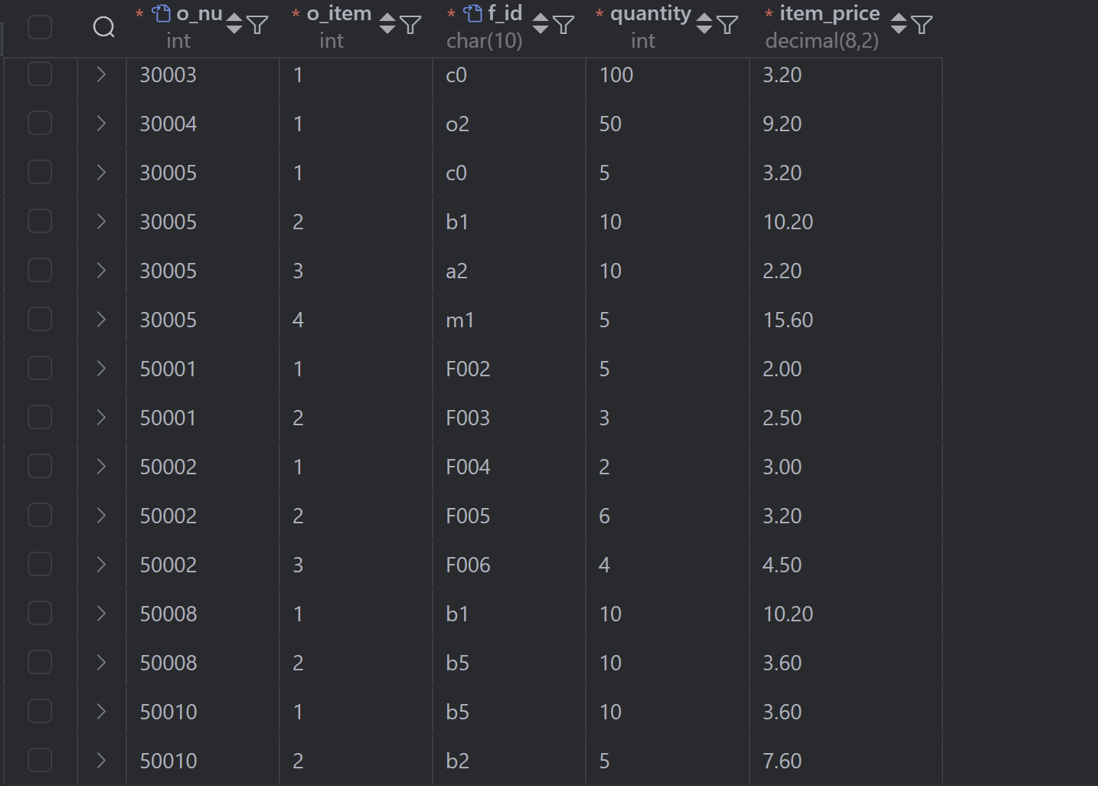The height and width of the screenshot is (786, 1098).
Task: Select the f_id cell showing m1
Action: [509, 320]
